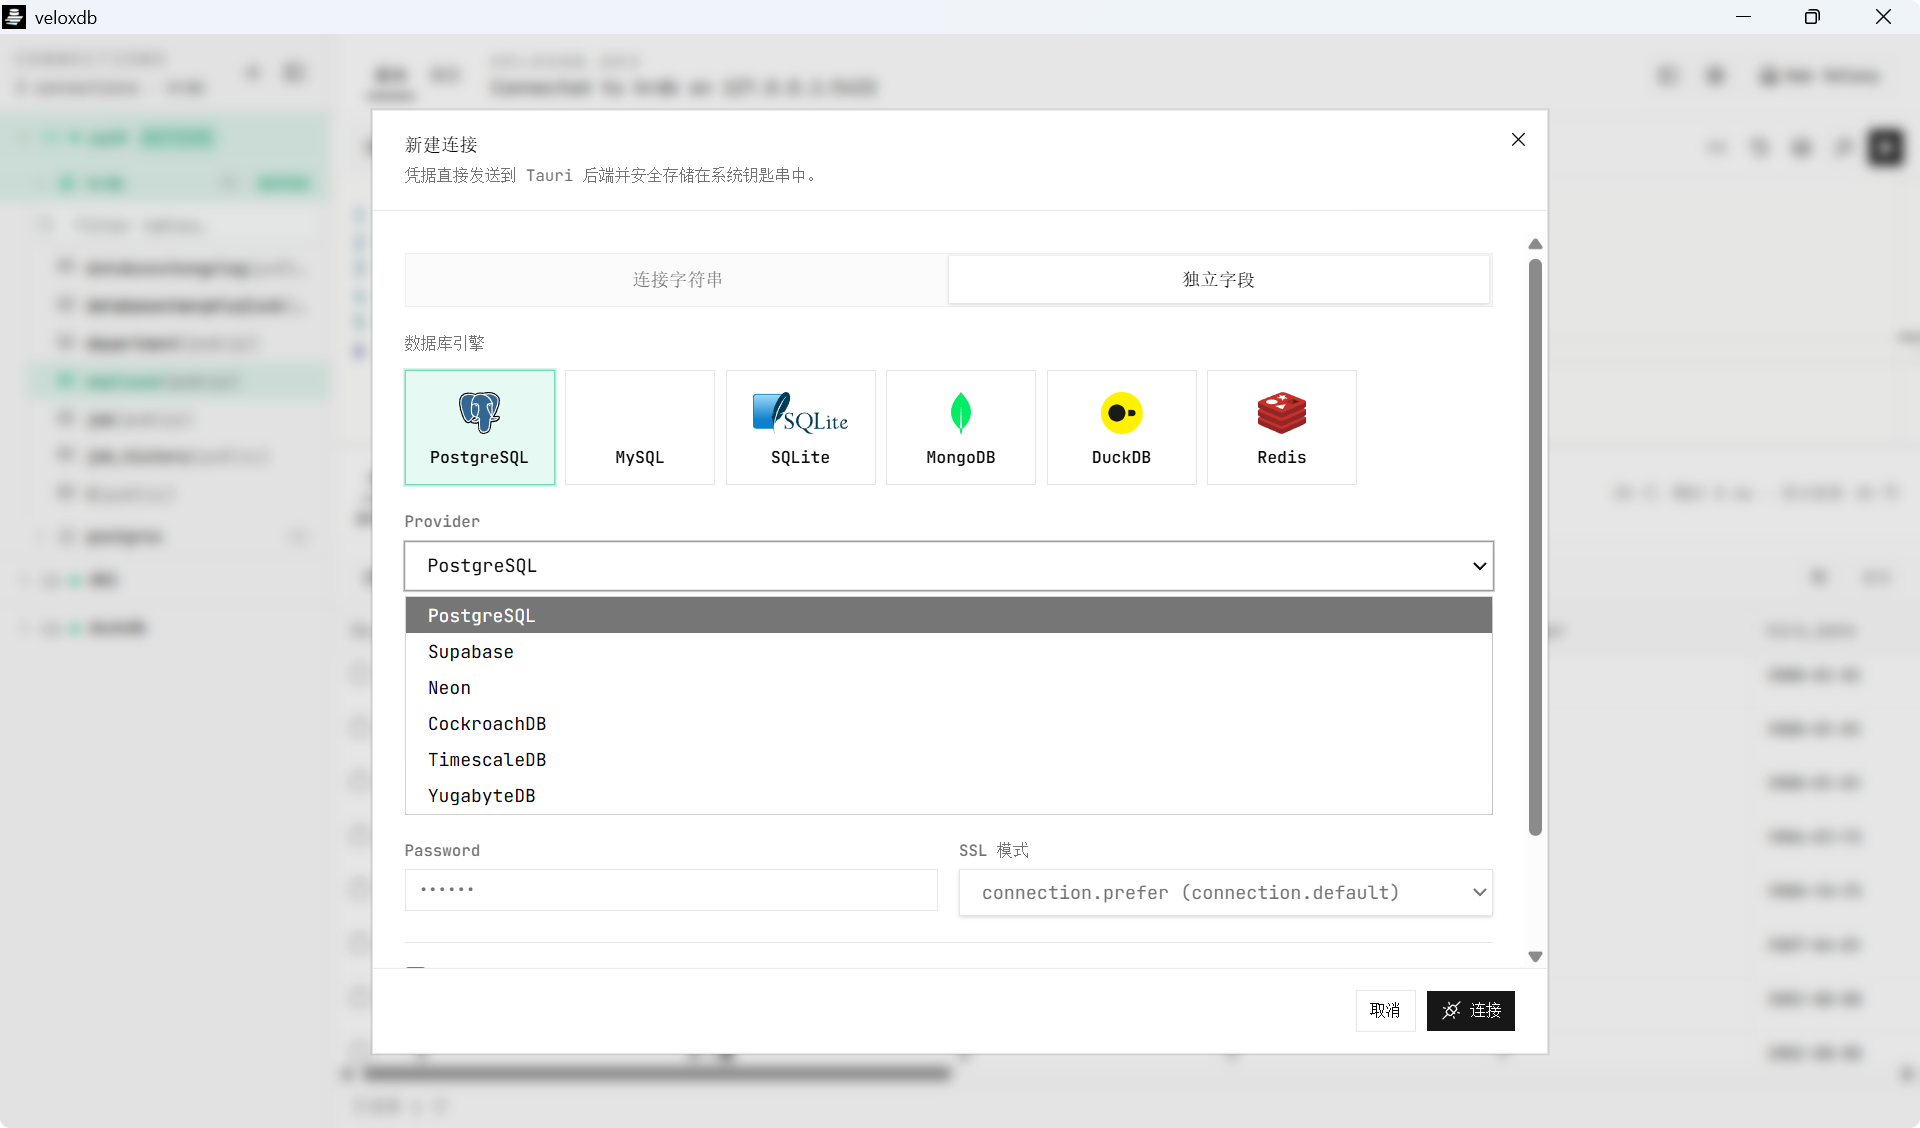
Task: Select the MongoDB engine card
Action: coord(961,427)
